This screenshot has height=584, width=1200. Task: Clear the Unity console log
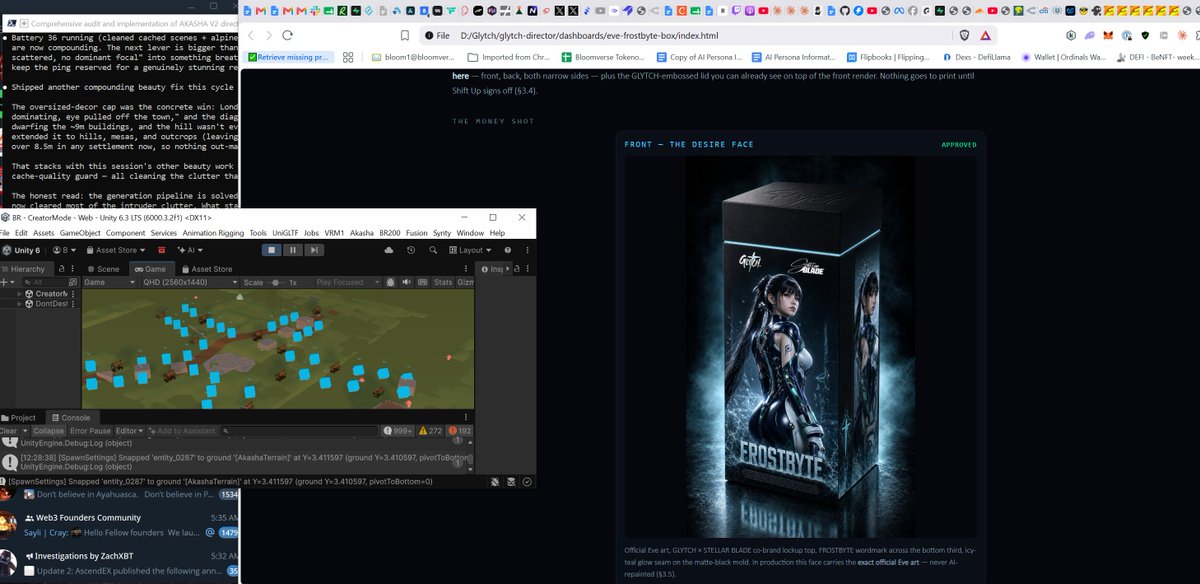(9, 431)
